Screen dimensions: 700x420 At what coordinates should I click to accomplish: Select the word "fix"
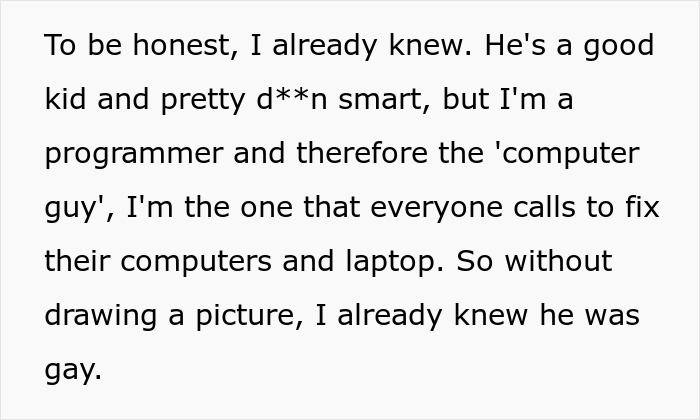point(642,207)
